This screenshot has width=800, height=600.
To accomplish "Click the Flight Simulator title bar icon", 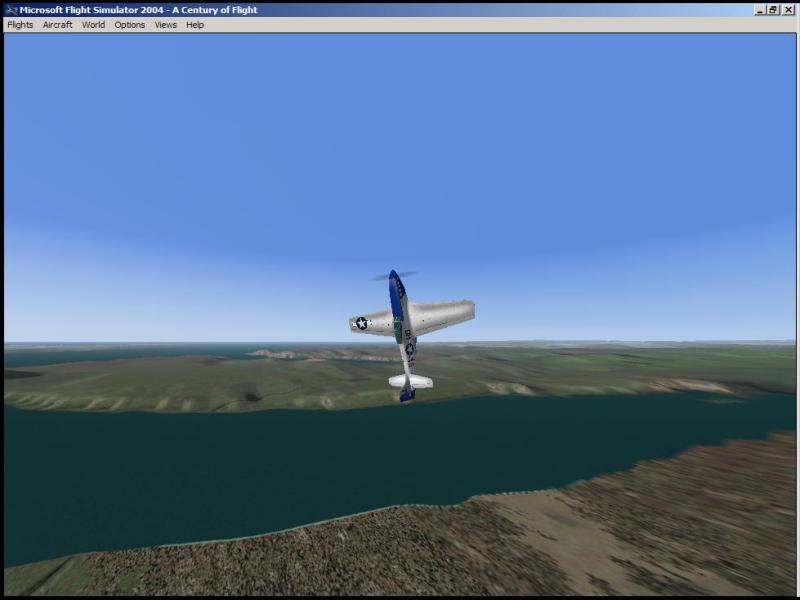I will pyautogui.click(x=11, y=10).
